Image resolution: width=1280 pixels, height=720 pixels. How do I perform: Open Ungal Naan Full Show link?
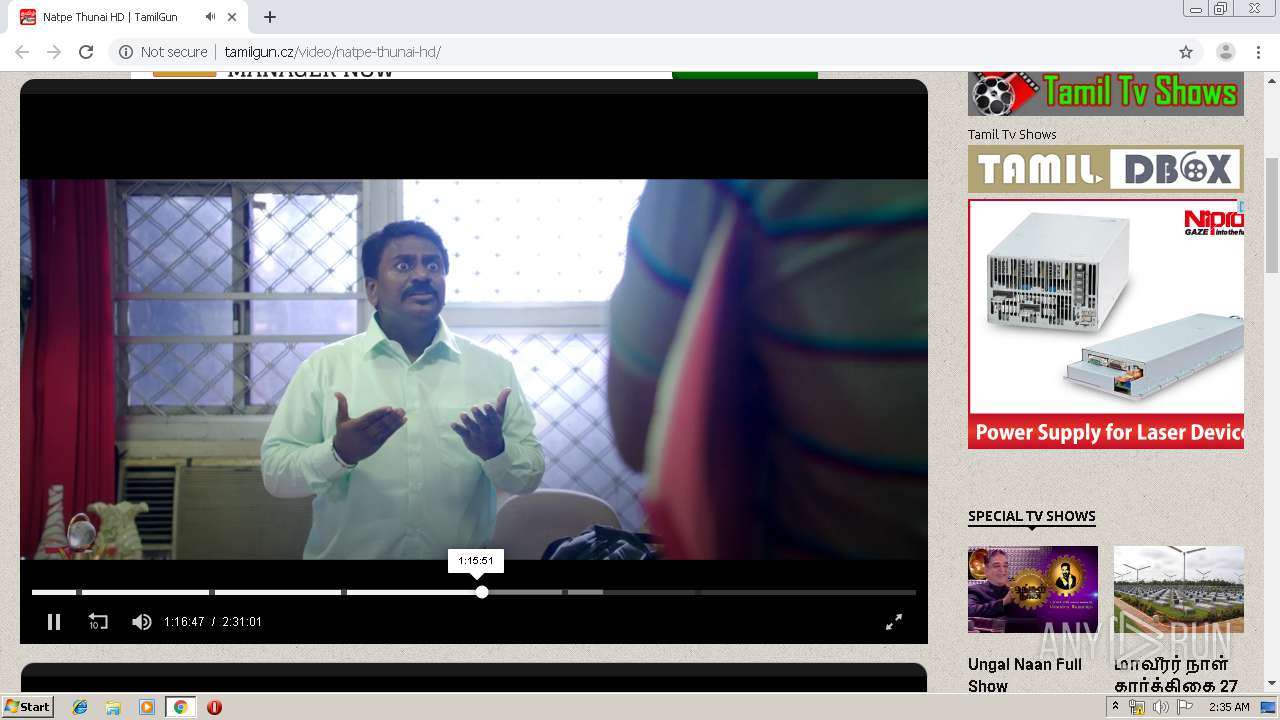coord(1025,675)
